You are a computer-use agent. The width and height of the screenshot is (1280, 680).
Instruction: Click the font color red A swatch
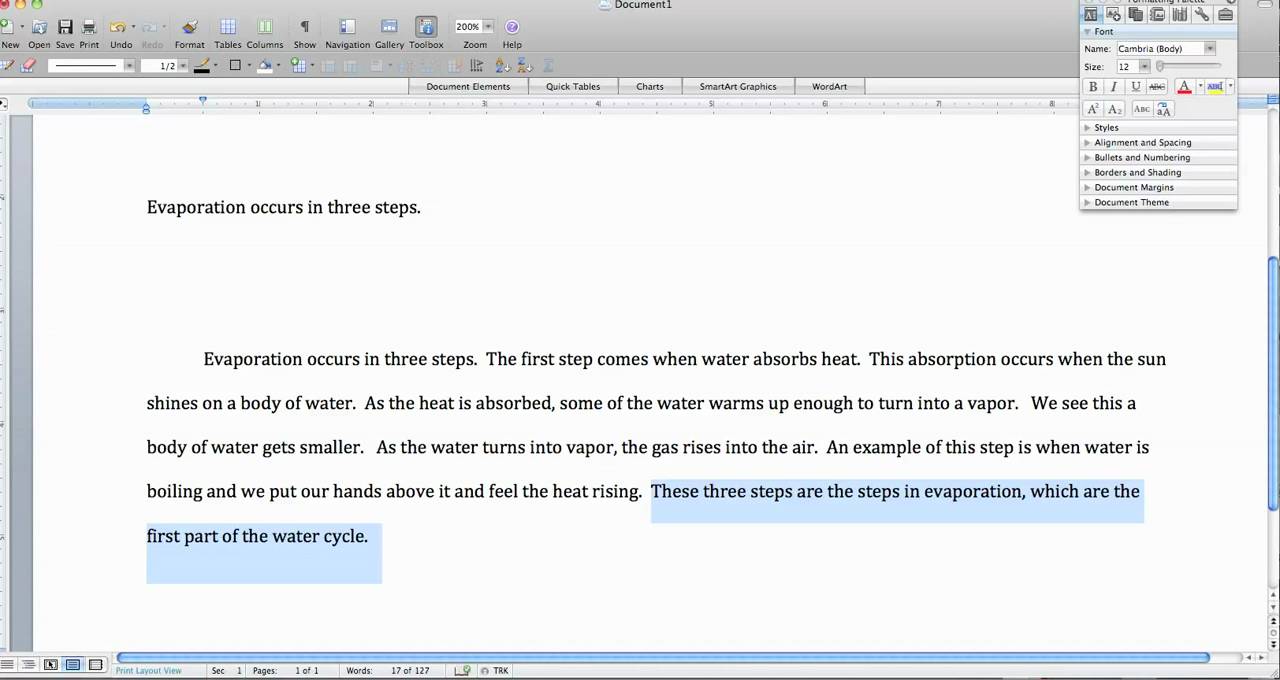pos(1184,87)
